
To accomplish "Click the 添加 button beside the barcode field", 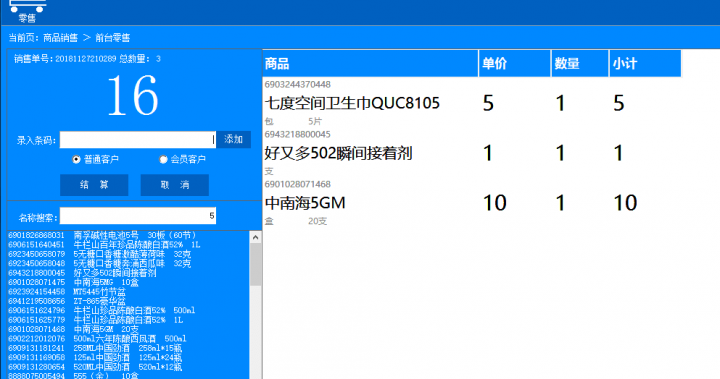I will coord(233,140).
